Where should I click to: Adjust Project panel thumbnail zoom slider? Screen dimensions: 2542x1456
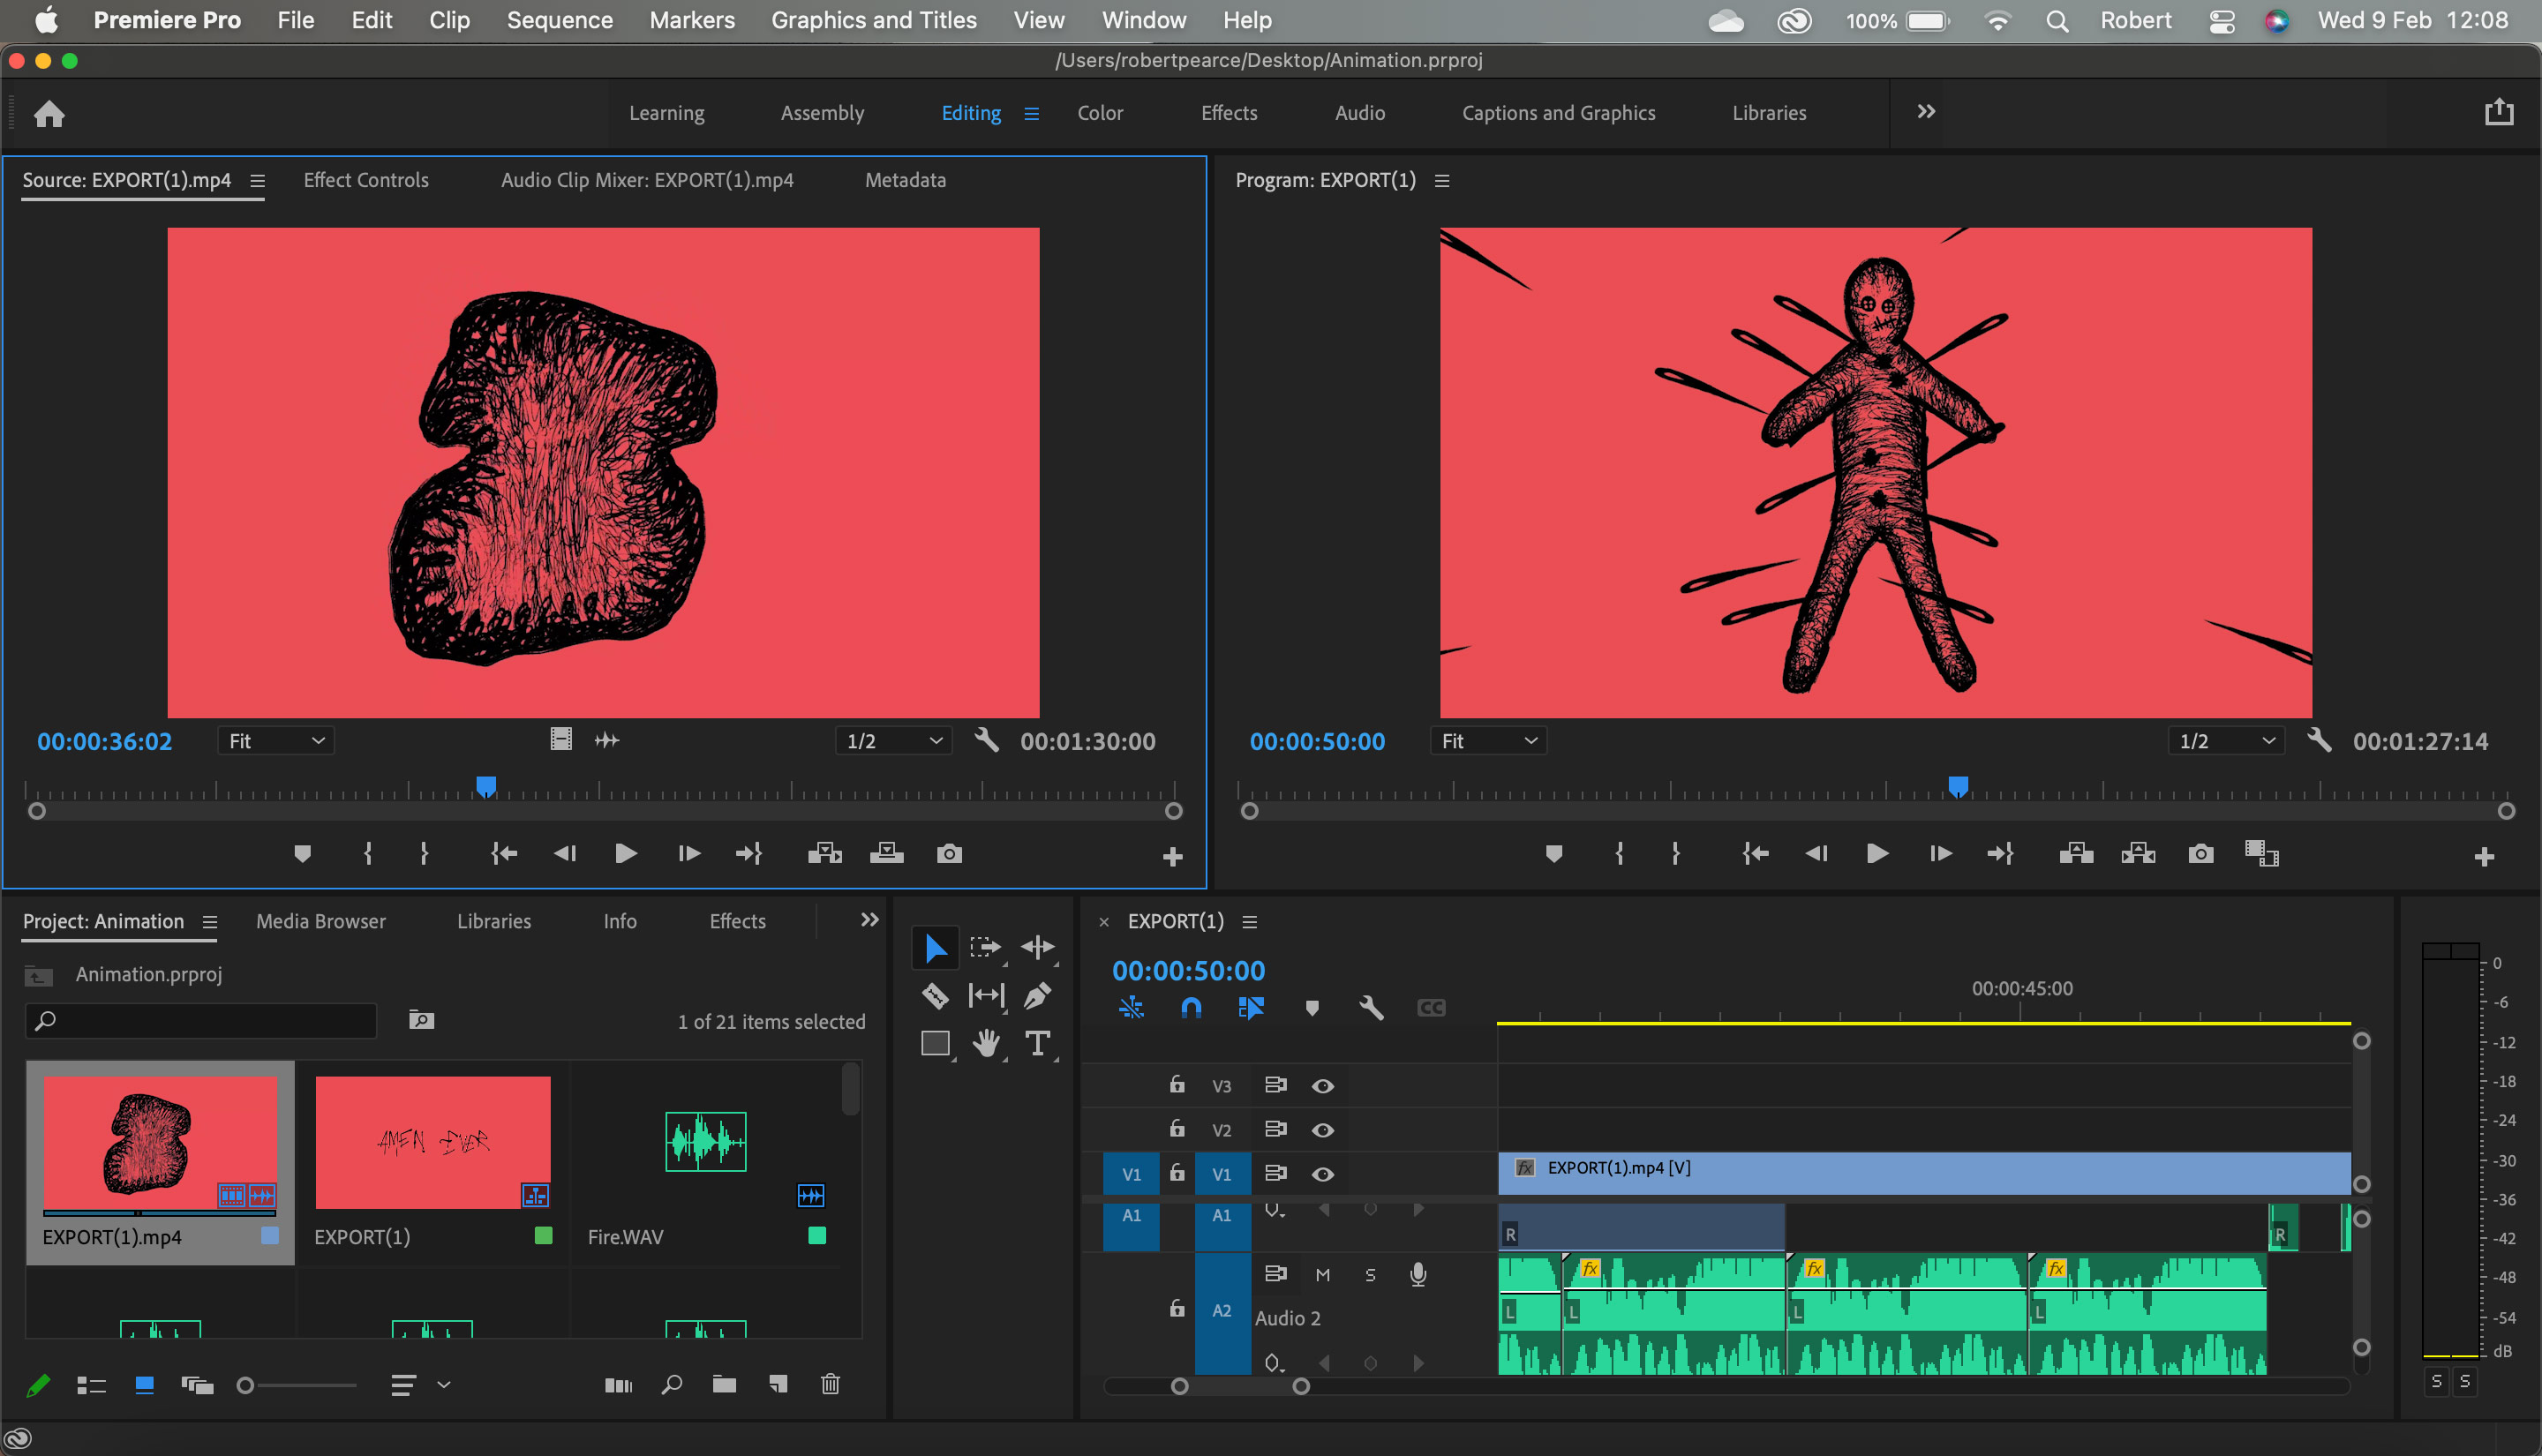pyautogui.click(x=245, y=1385)
